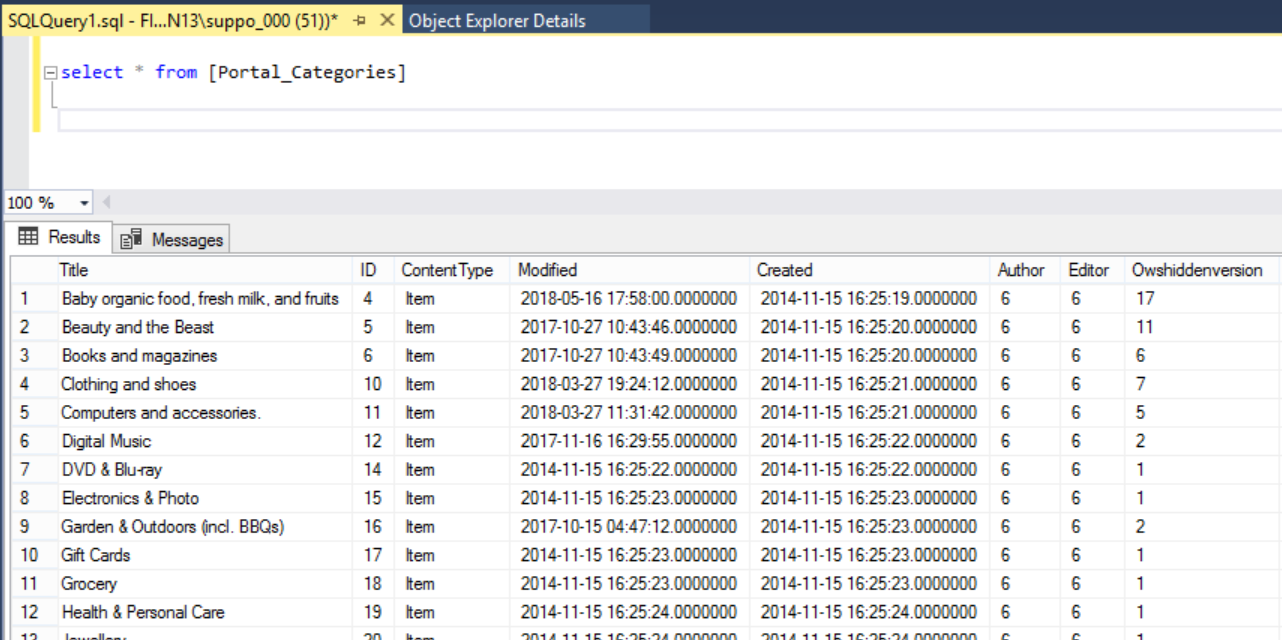Click the Owshiddenversion column header
1282x640 pixels.
[1203, 270]
